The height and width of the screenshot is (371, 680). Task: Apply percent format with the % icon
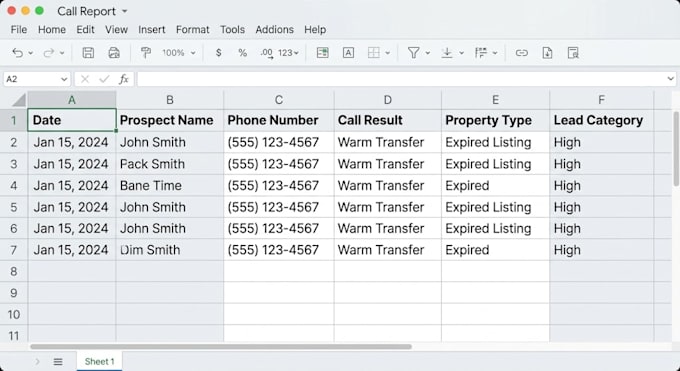(x=242, y=53)
